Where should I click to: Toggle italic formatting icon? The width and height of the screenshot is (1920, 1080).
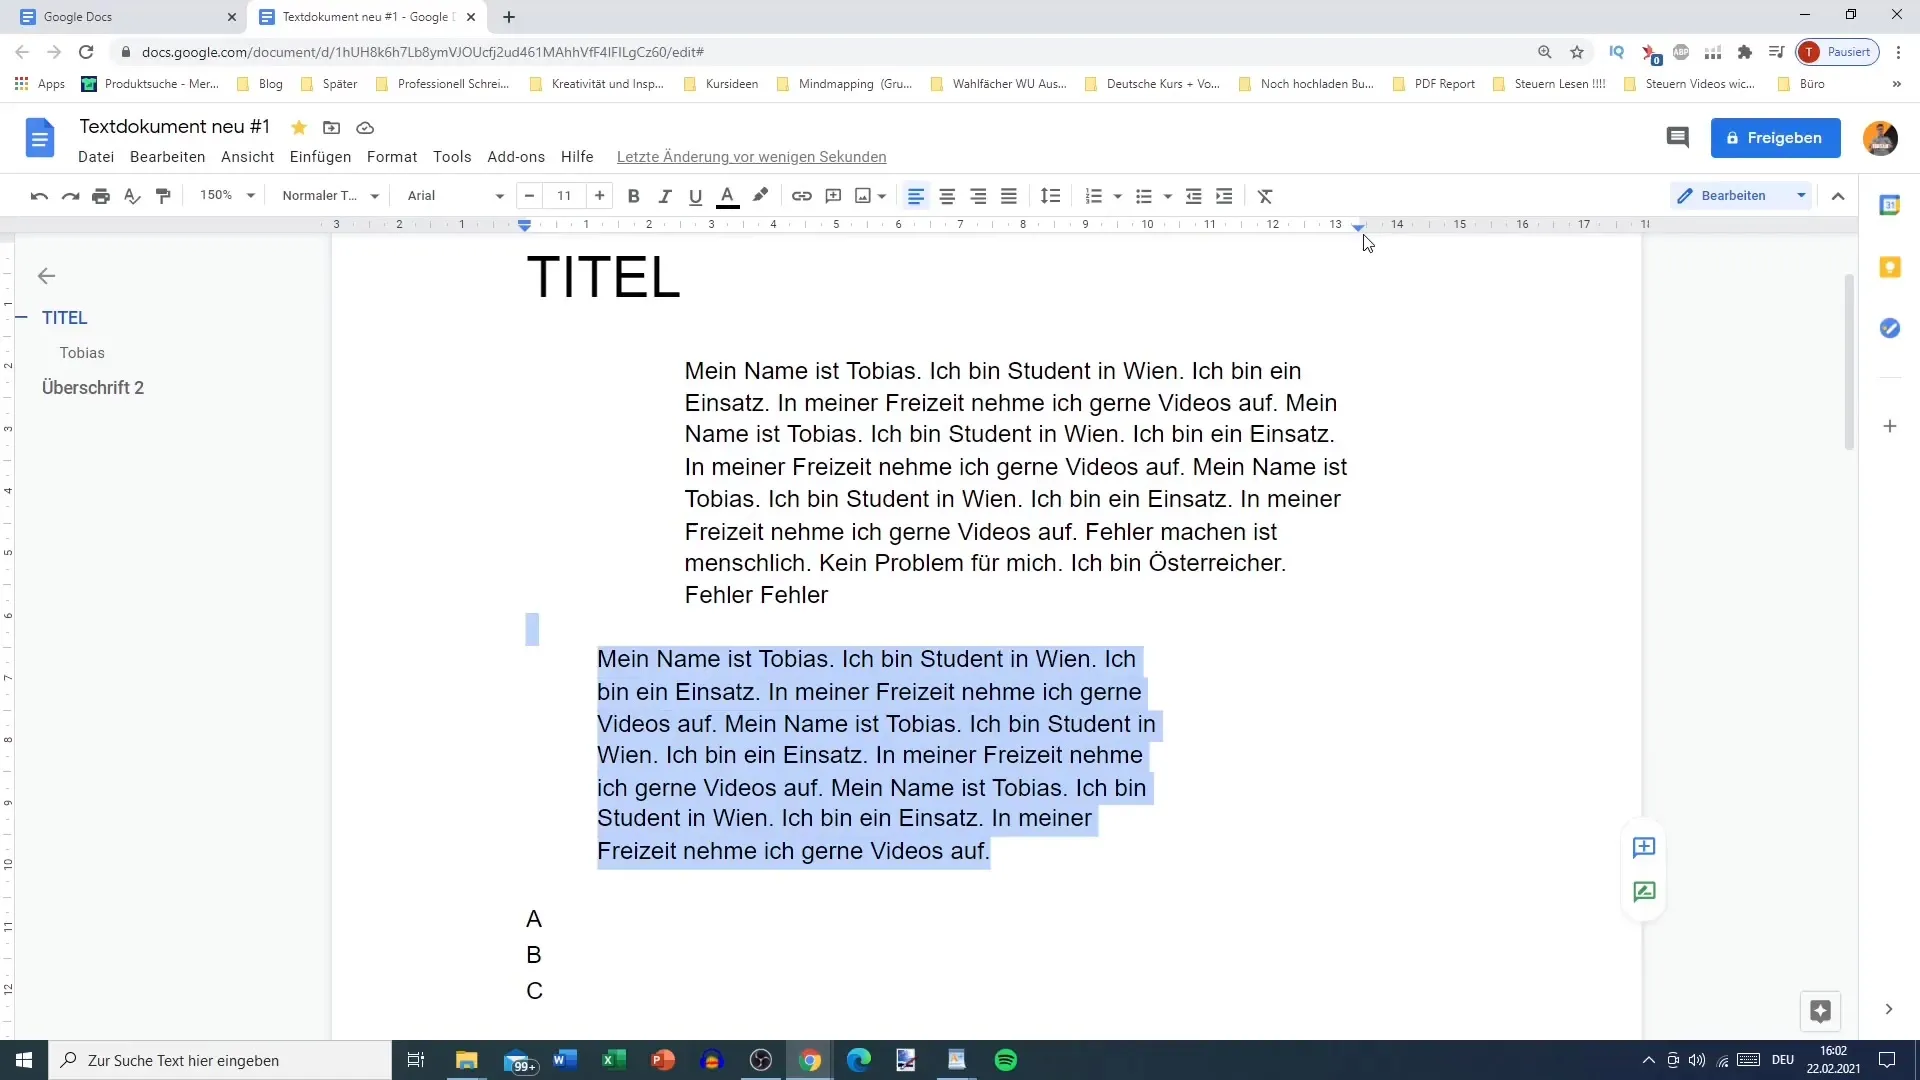(666, 195)
